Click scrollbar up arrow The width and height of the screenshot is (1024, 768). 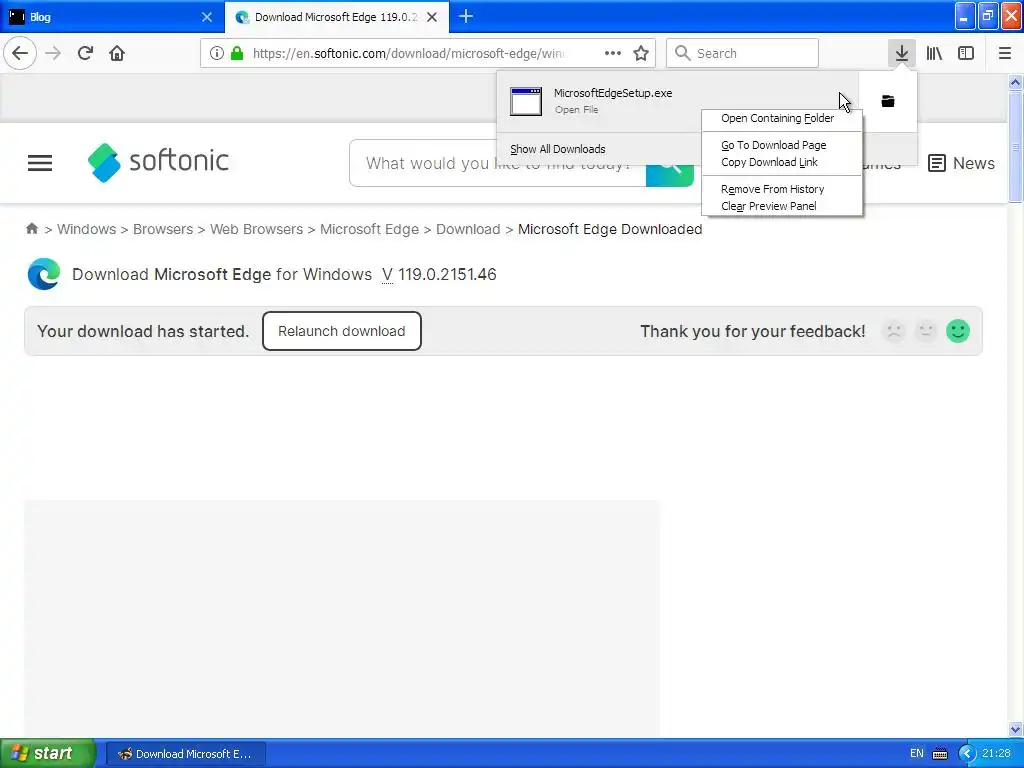click(1016, 82)
